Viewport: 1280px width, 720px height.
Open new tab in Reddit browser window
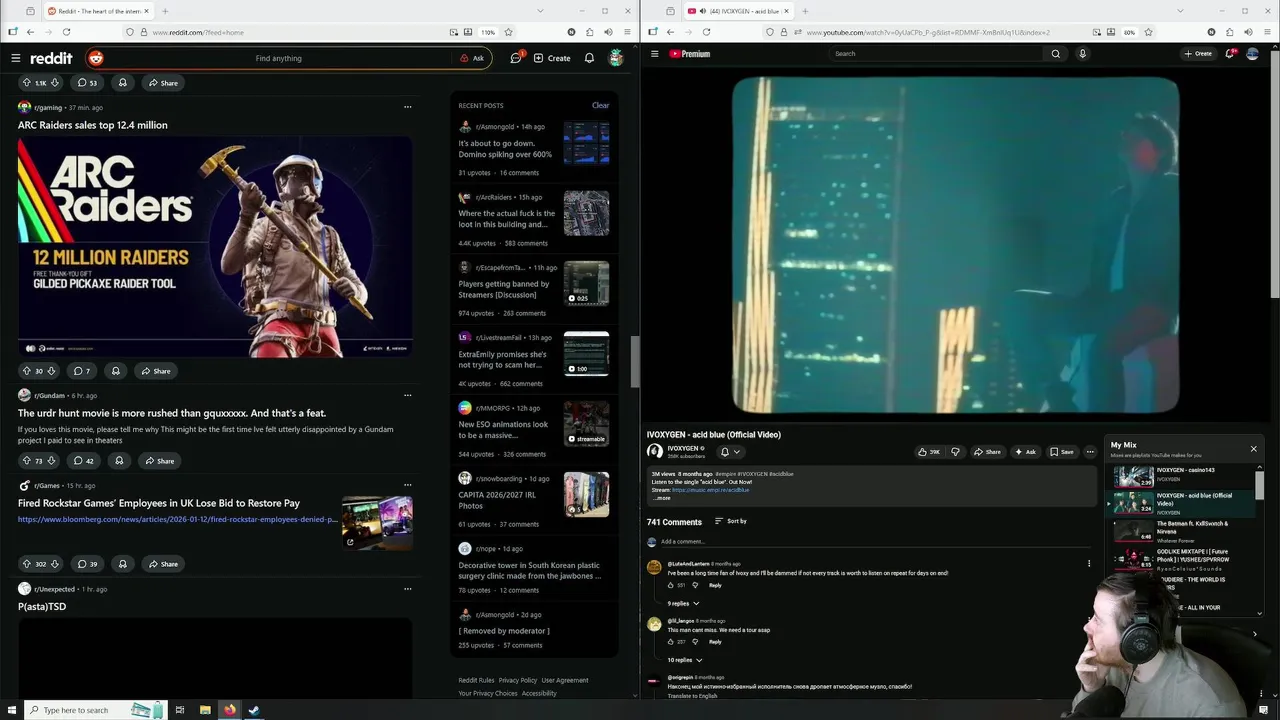point(165,11)
